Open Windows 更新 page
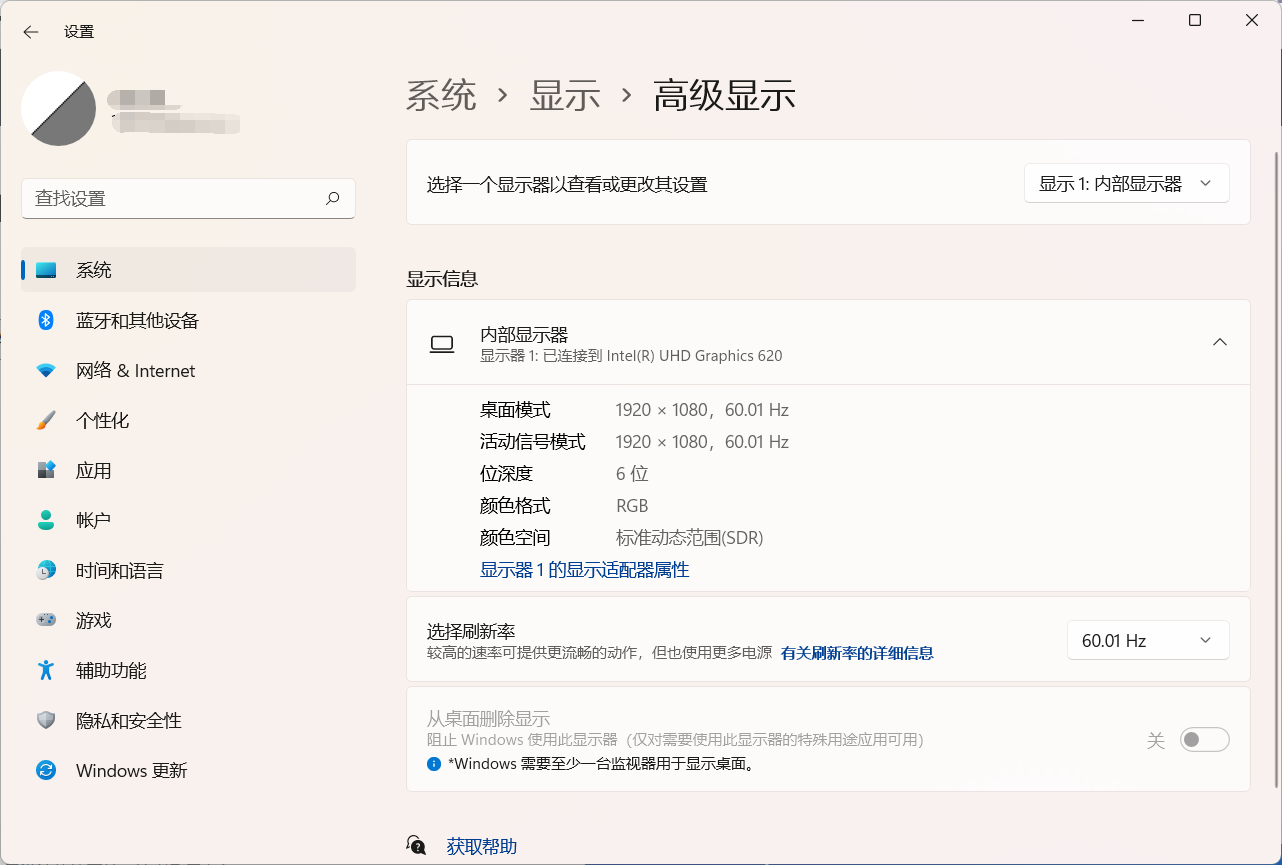The image size is (1282, 865). (188, 770)
